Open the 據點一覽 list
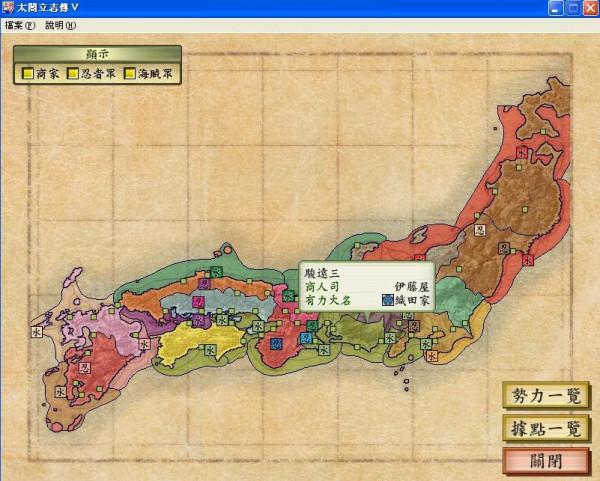 [x=546, y=429]
